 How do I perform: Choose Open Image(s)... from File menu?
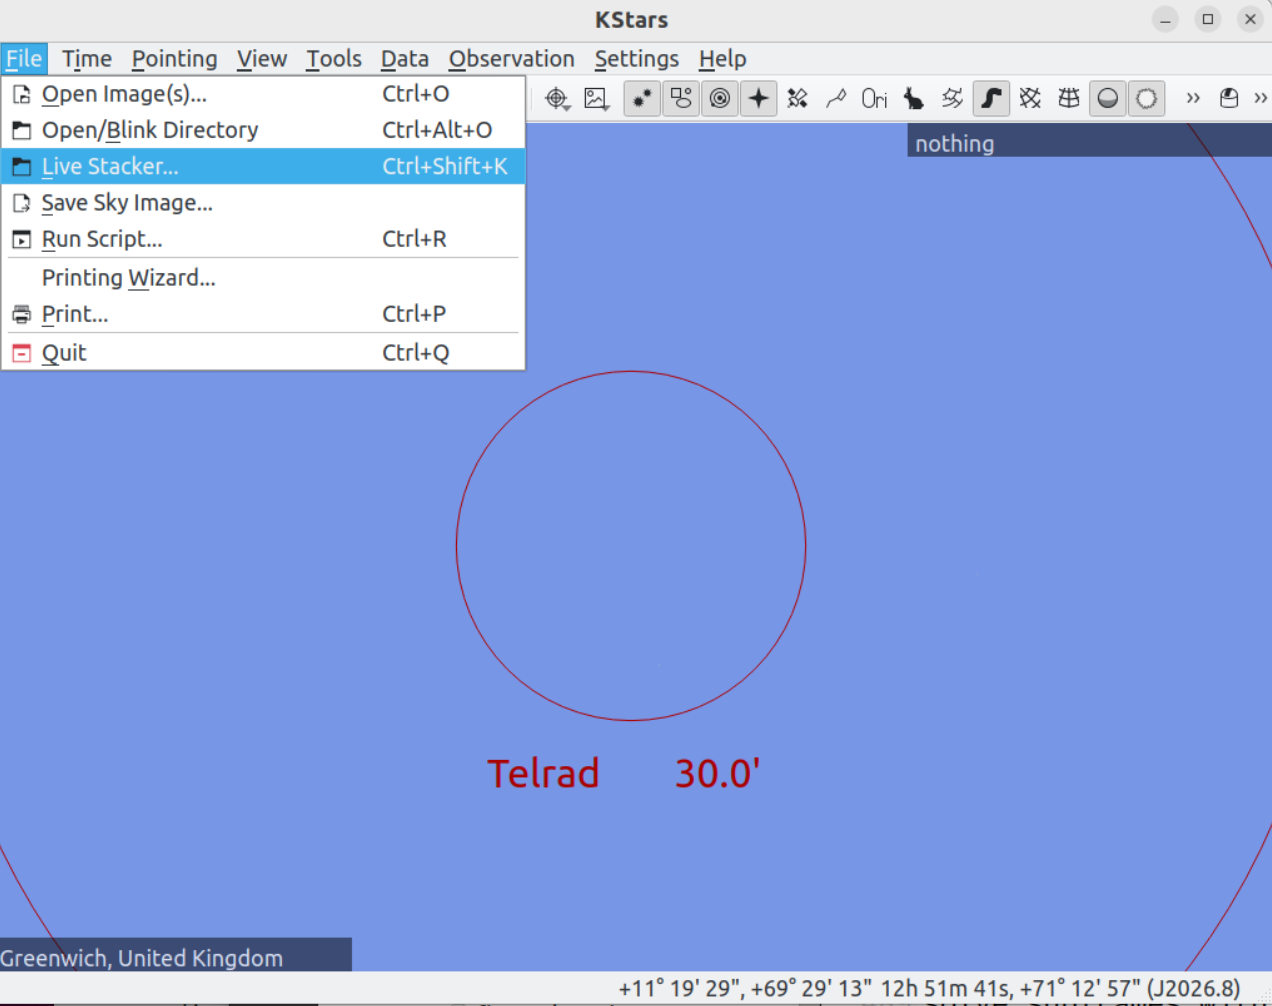[263, 94]
